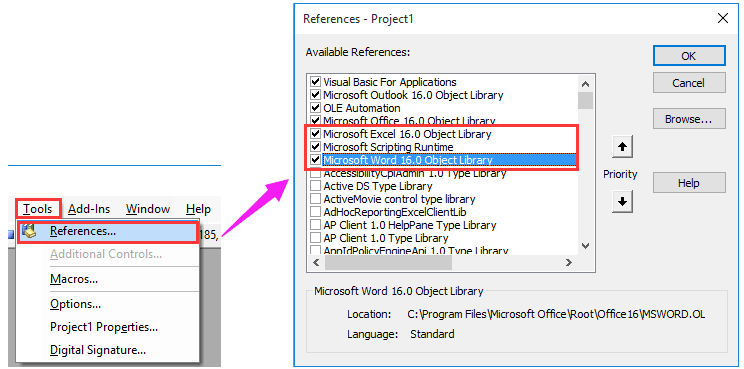The image size is (744, 369).
Task: Uncheck Microsoft Word 16.0 Object Library
Action: (315, 160)
